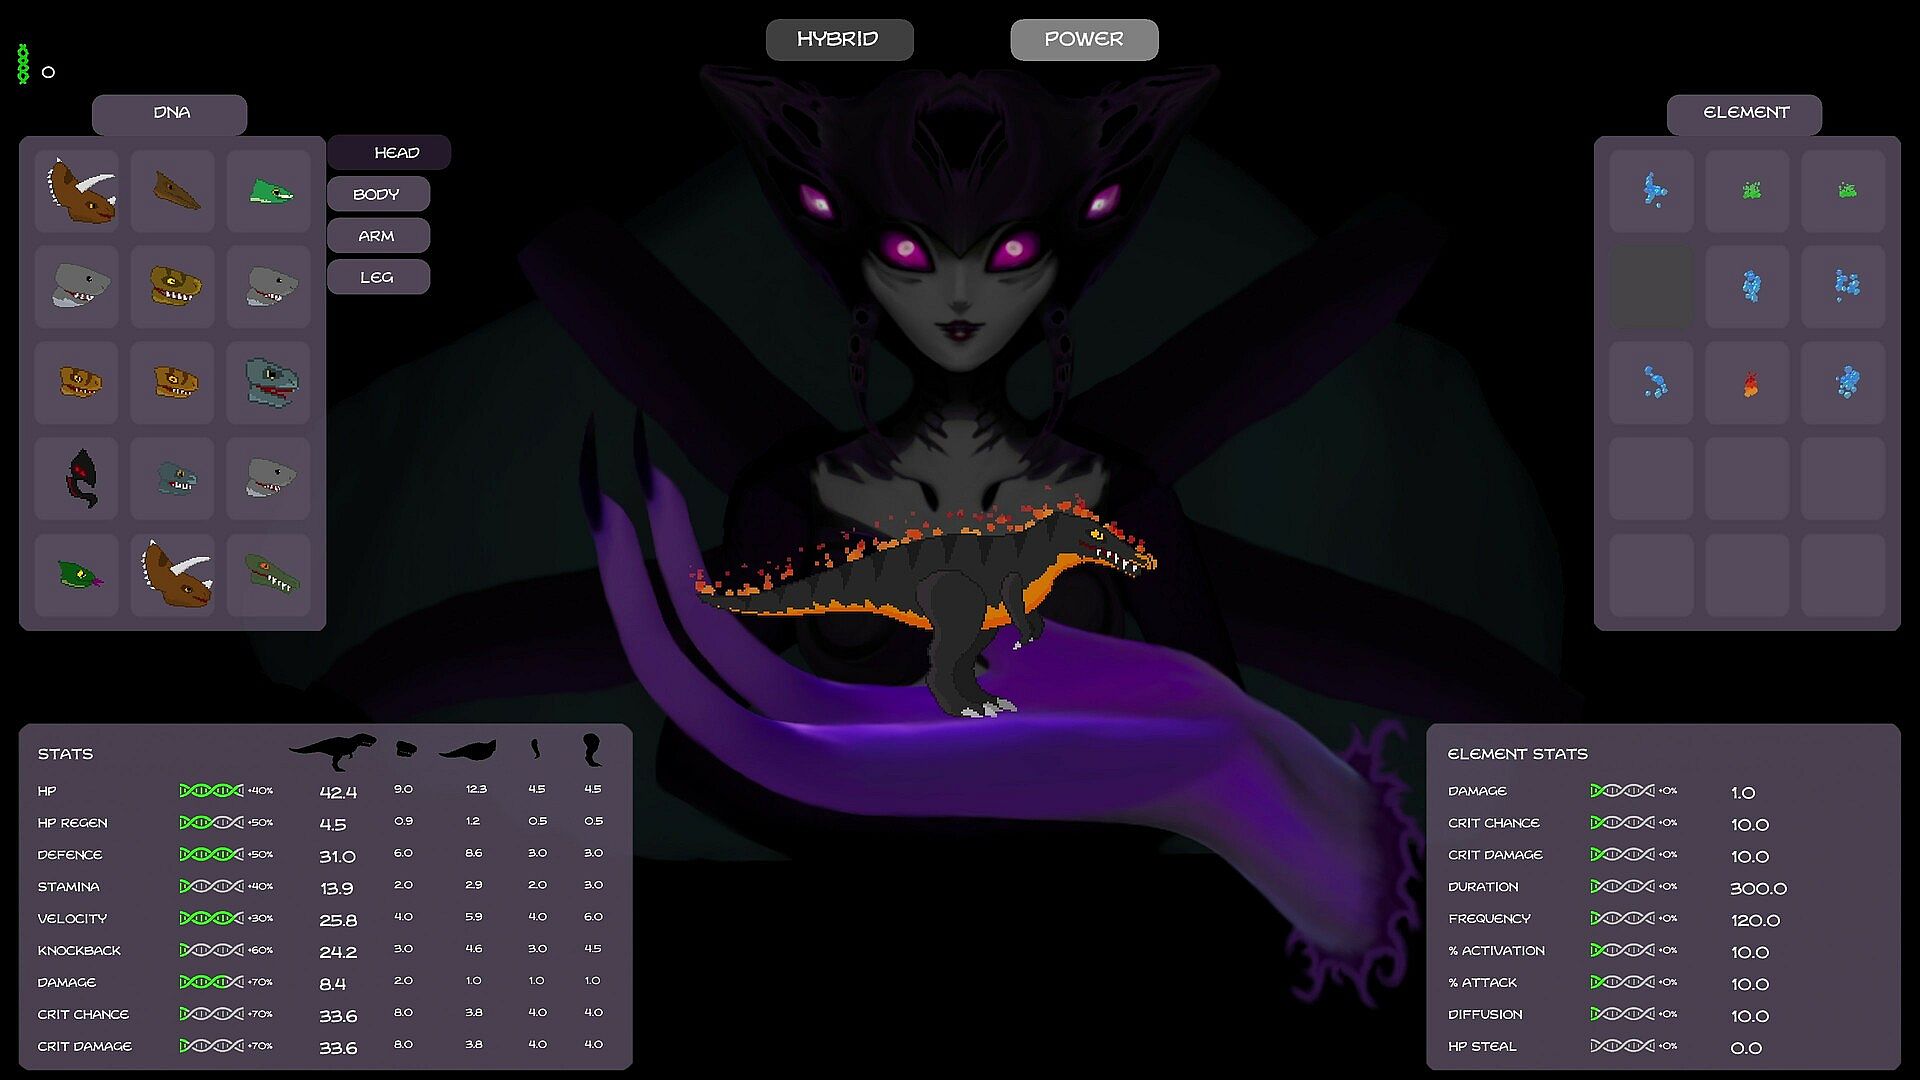Choose the LEG part category

click(377, 277)
